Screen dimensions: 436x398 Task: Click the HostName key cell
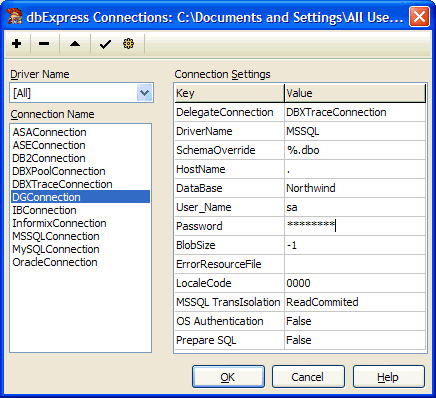(229, 169)
